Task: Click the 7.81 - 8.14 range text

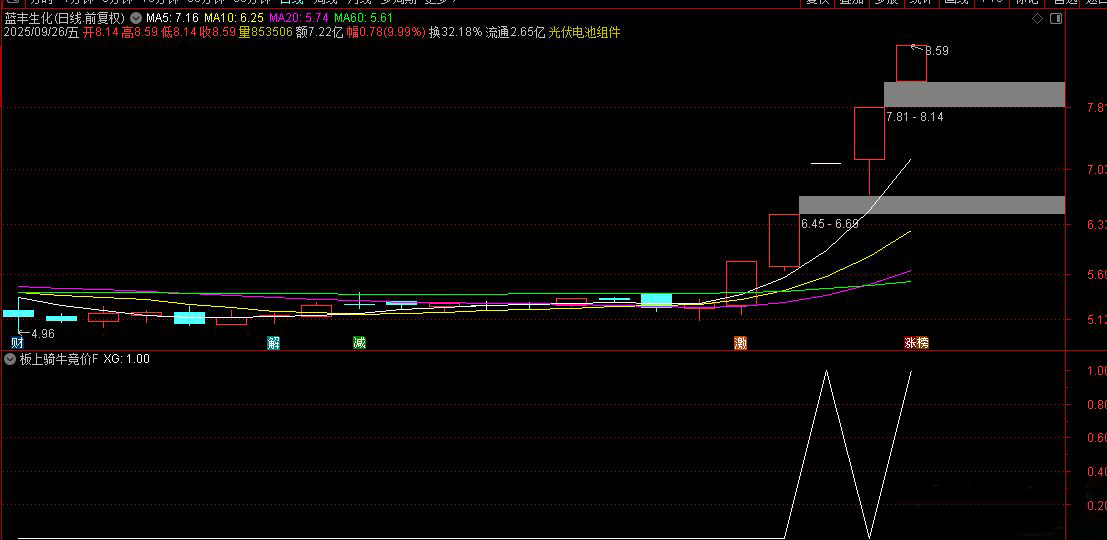Action: [914, 117]
